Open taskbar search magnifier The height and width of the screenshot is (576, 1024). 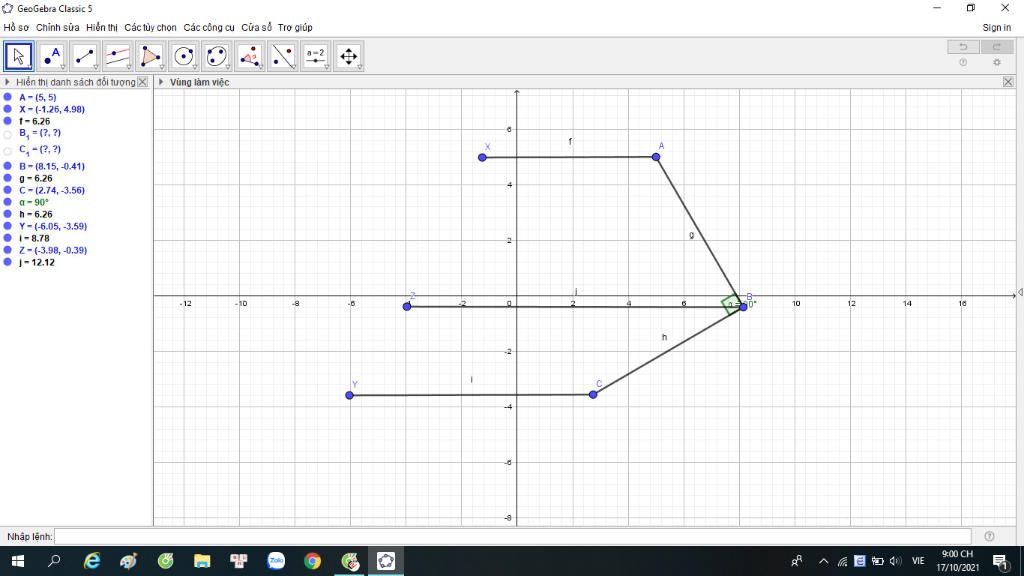(54, 561)
